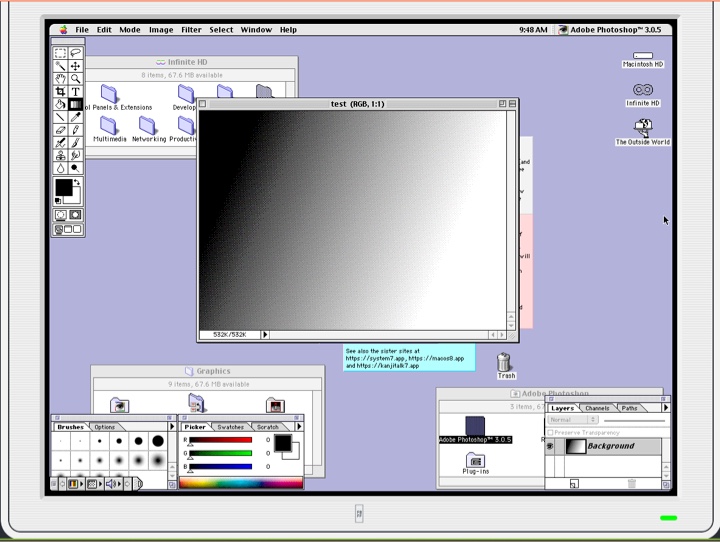This screenshot has height=542, width=720.
Task: Open the Normal blend mode dropdown
Action: [573, 420]
